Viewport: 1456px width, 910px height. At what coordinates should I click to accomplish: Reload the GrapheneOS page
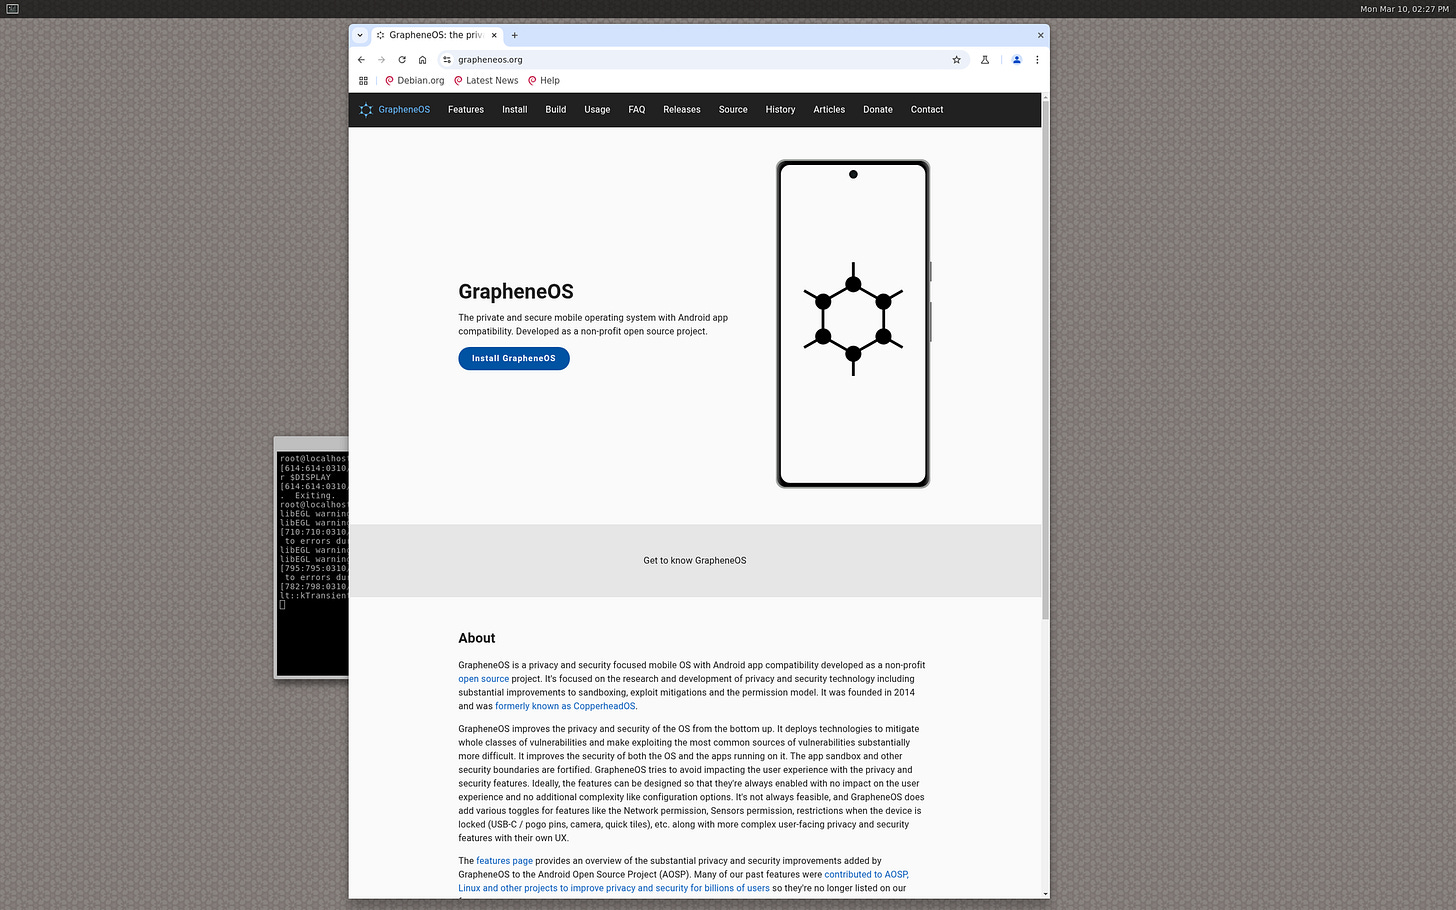(402, 60)
